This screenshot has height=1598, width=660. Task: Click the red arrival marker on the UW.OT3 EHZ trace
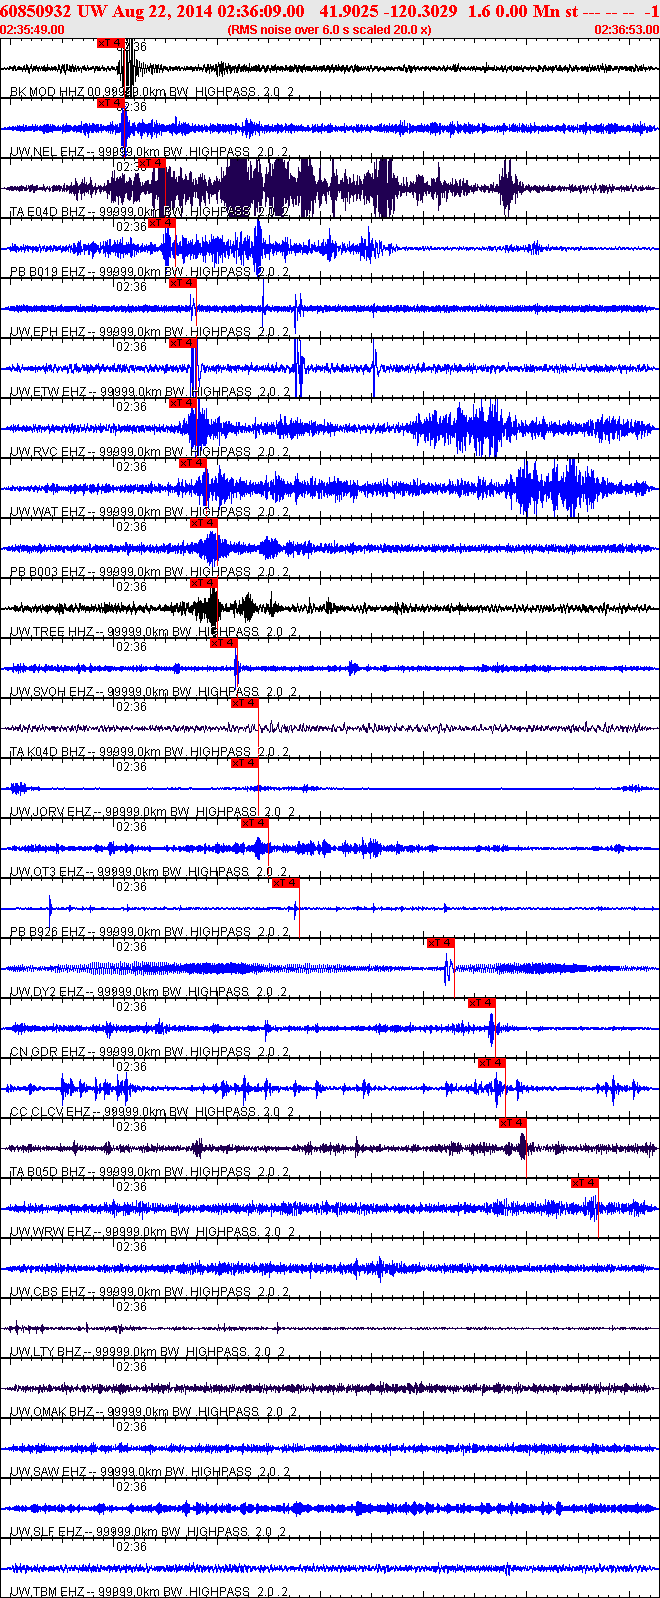coord(255,823)
